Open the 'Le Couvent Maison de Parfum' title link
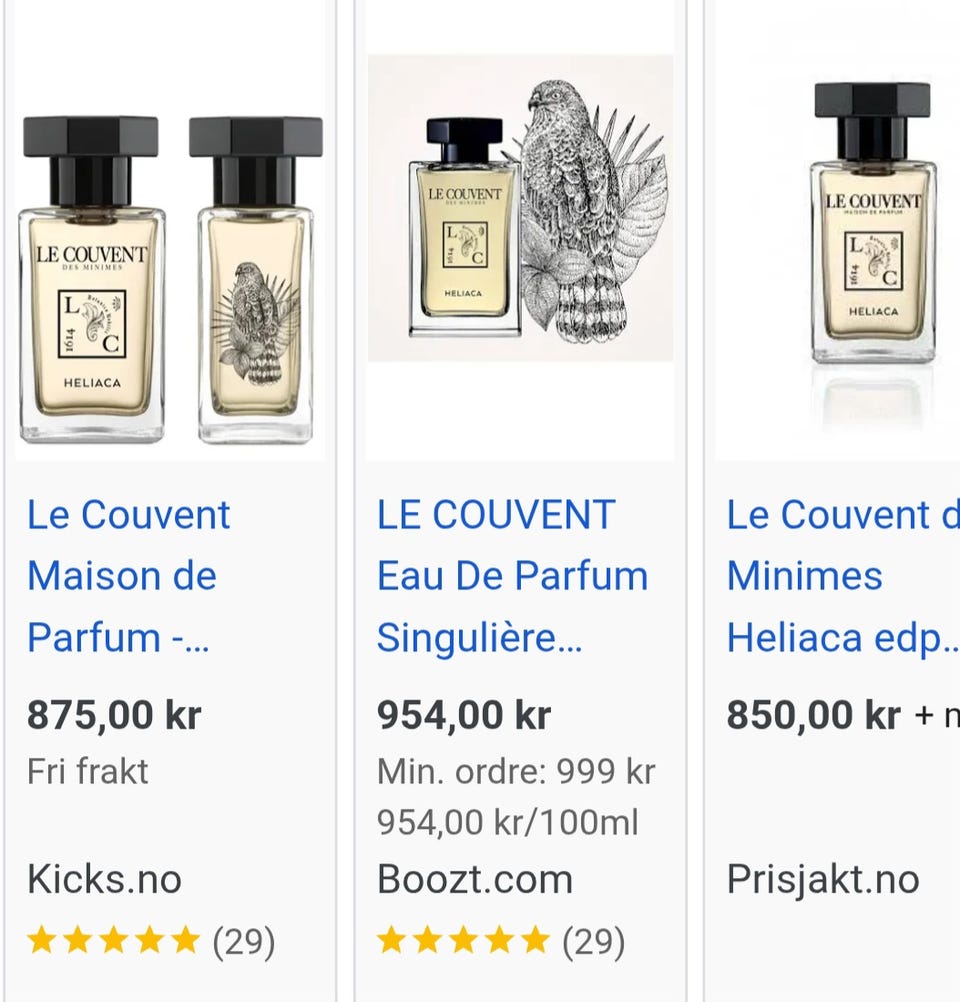 tap(128, 576)
